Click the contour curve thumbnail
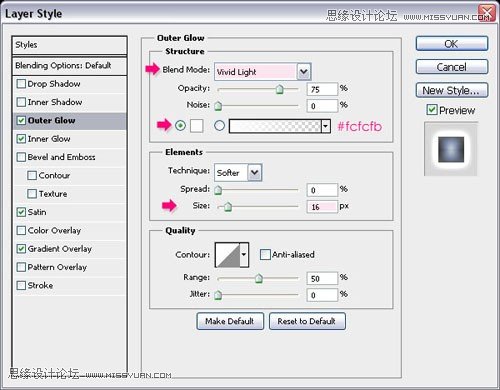Screen dimensions: 500x390 click(x=228, y=255)
